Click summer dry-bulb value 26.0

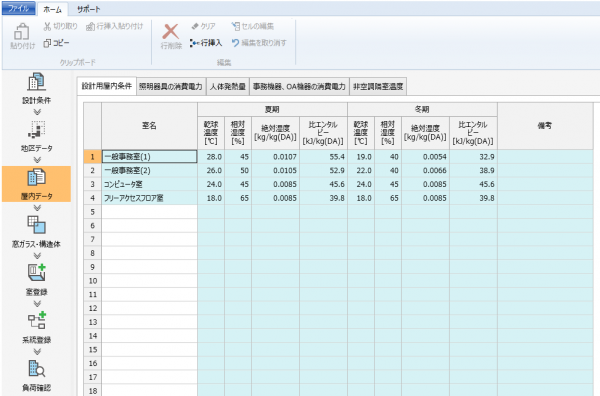click(211, 170)
